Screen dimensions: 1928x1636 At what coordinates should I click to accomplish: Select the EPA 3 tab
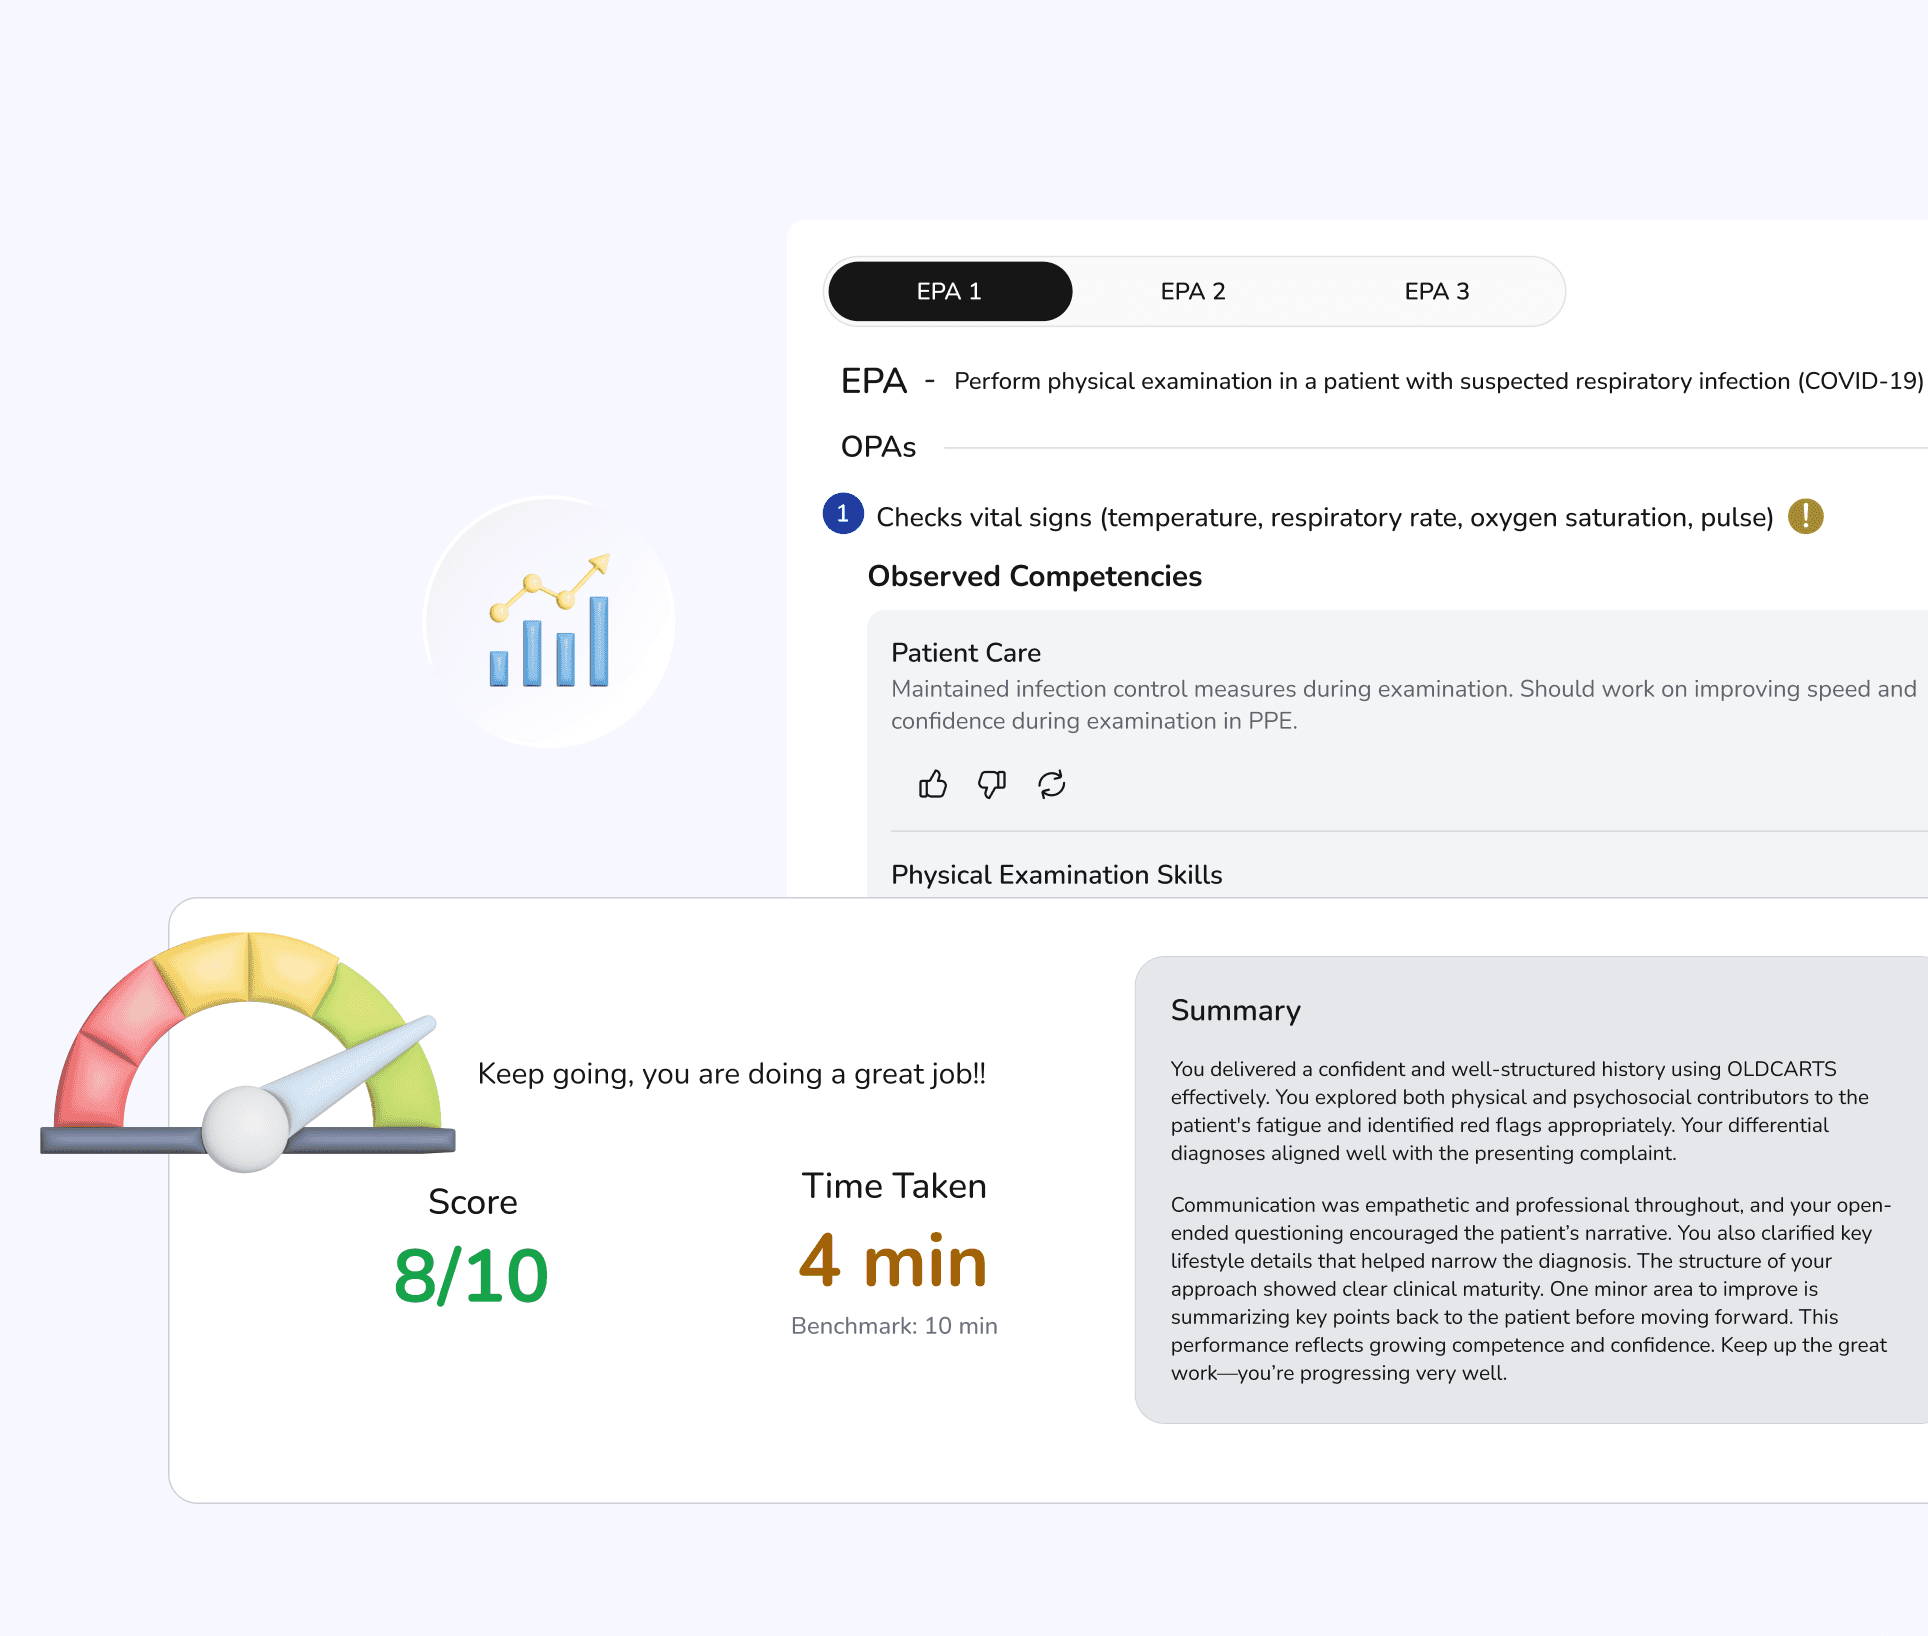coord(1436,292)
